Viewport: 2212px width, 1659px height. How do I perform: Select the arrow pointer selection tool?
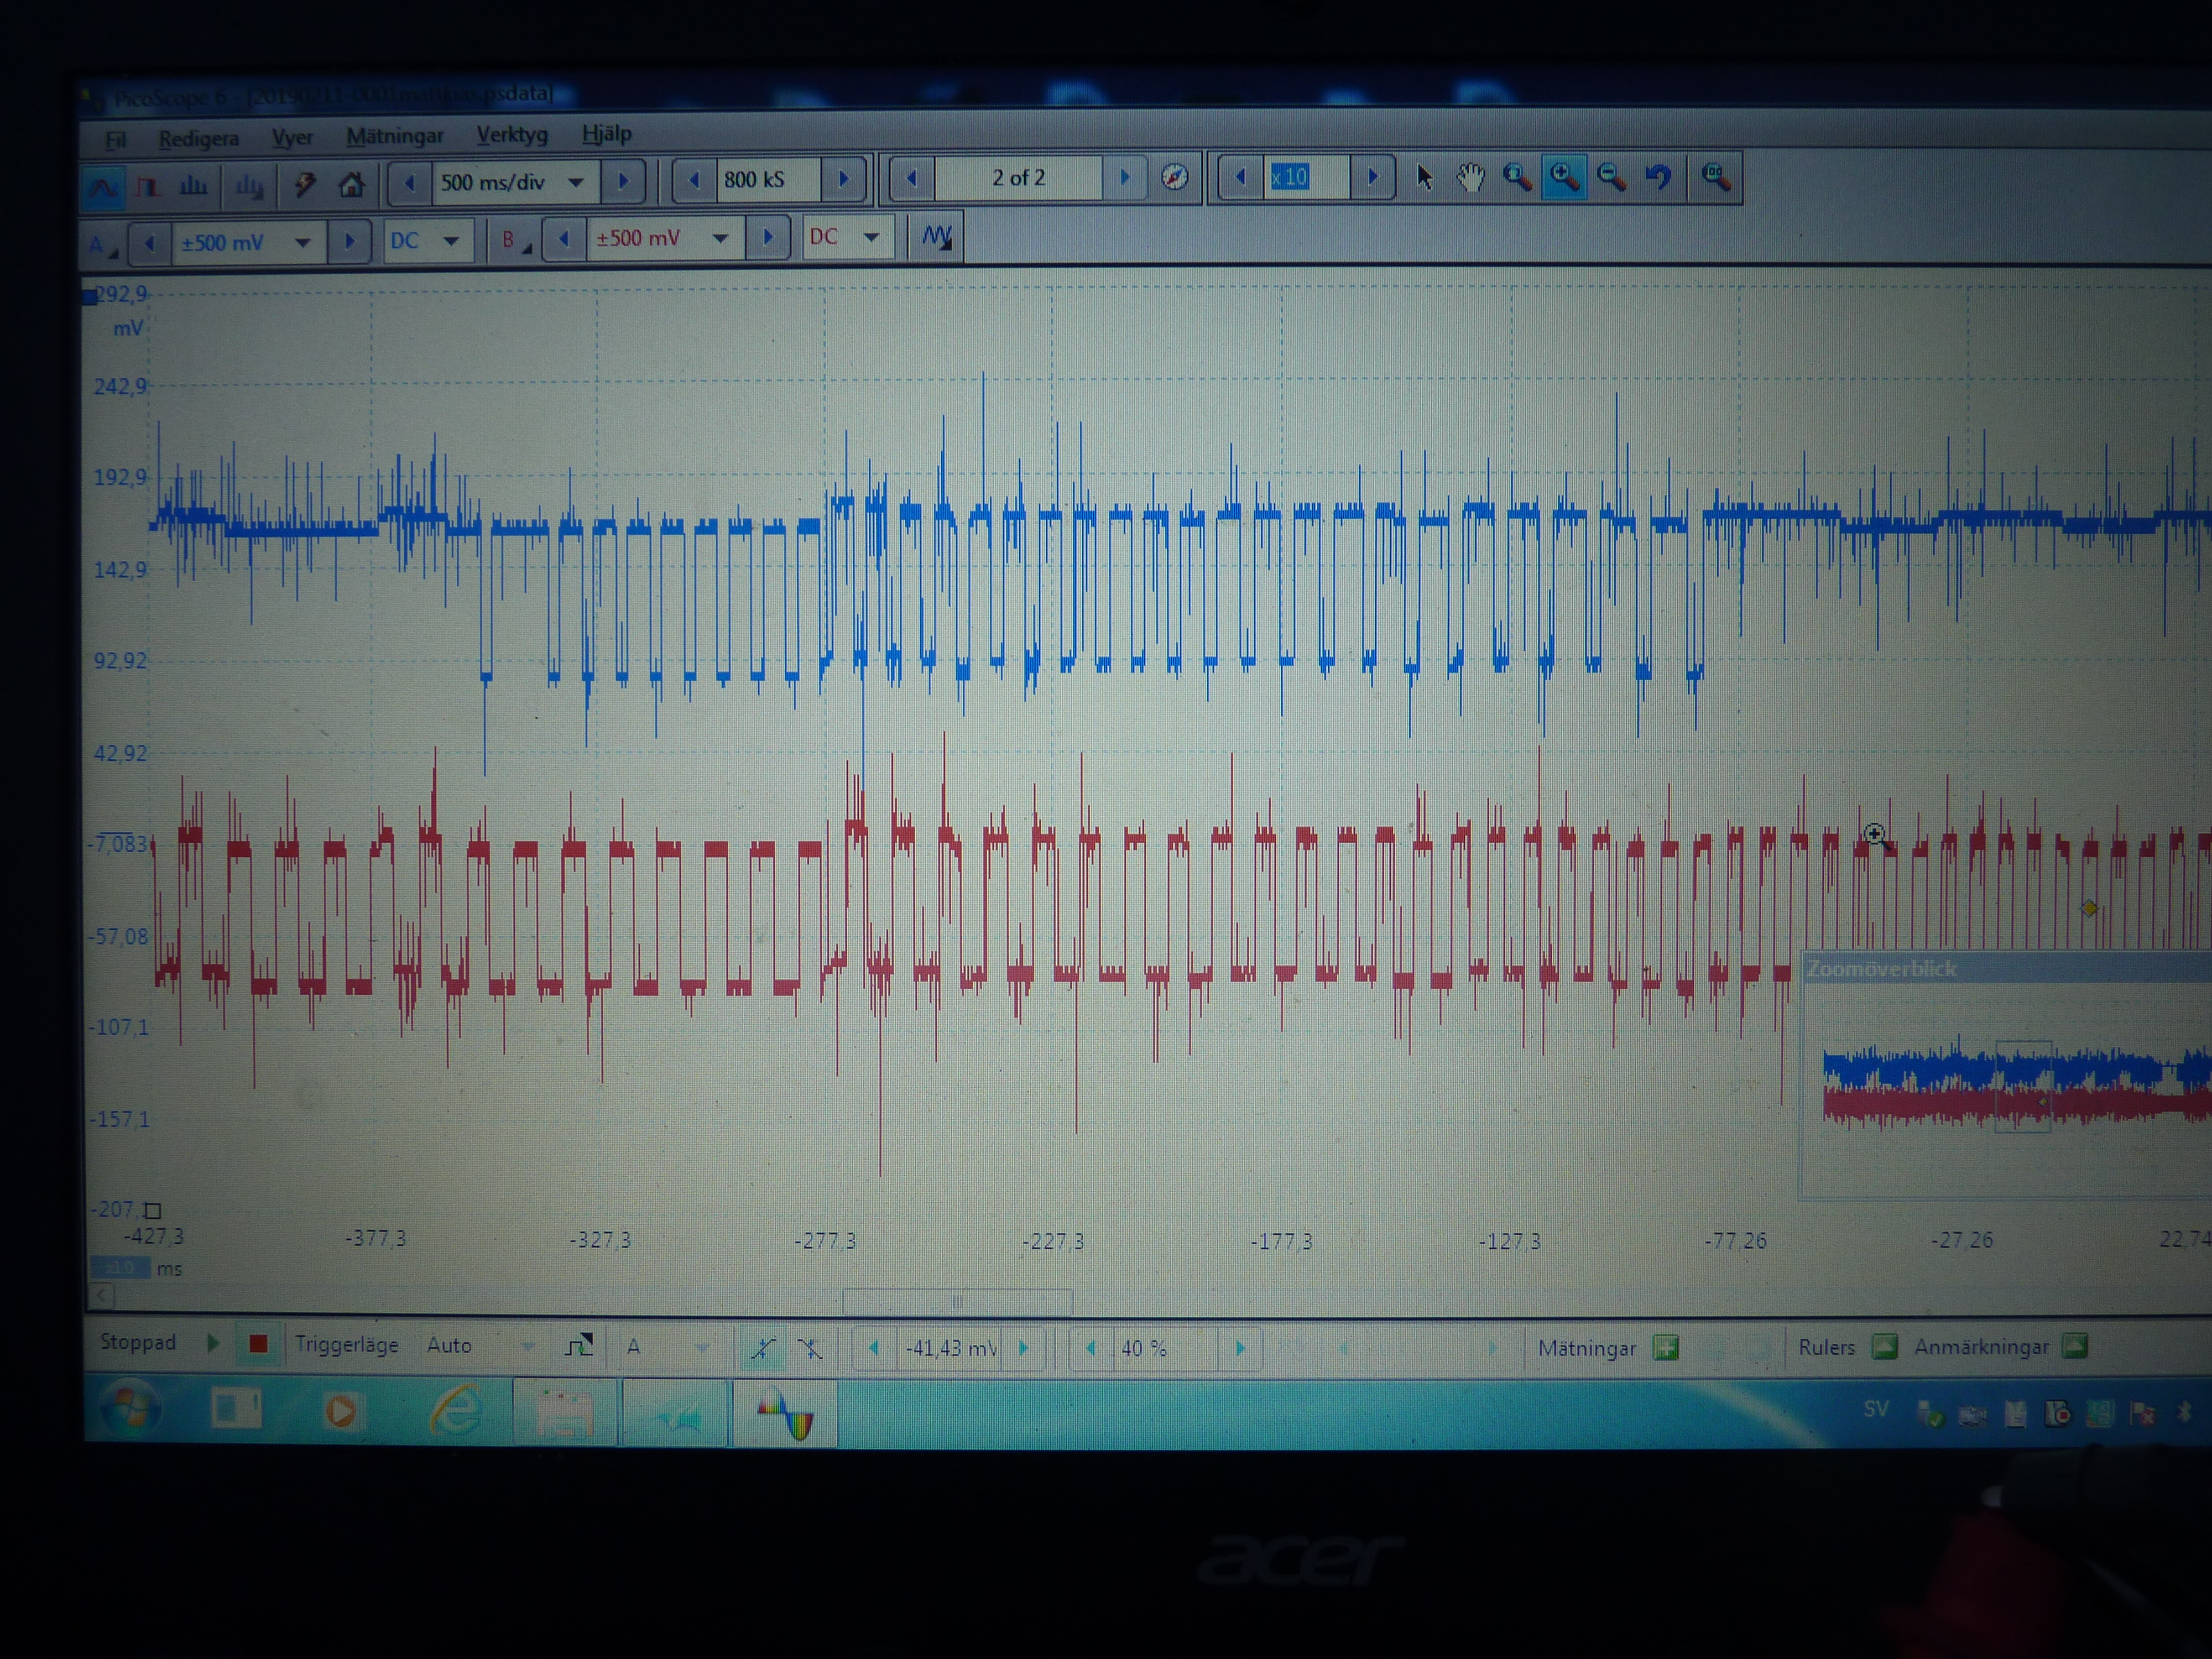pos(1424,178)
